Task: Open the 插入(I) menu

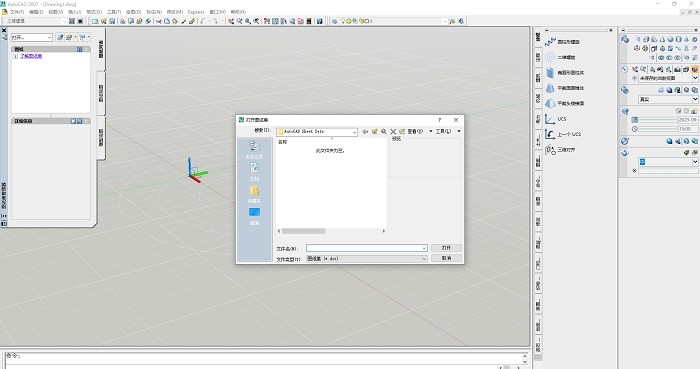Action: [75, 12]
